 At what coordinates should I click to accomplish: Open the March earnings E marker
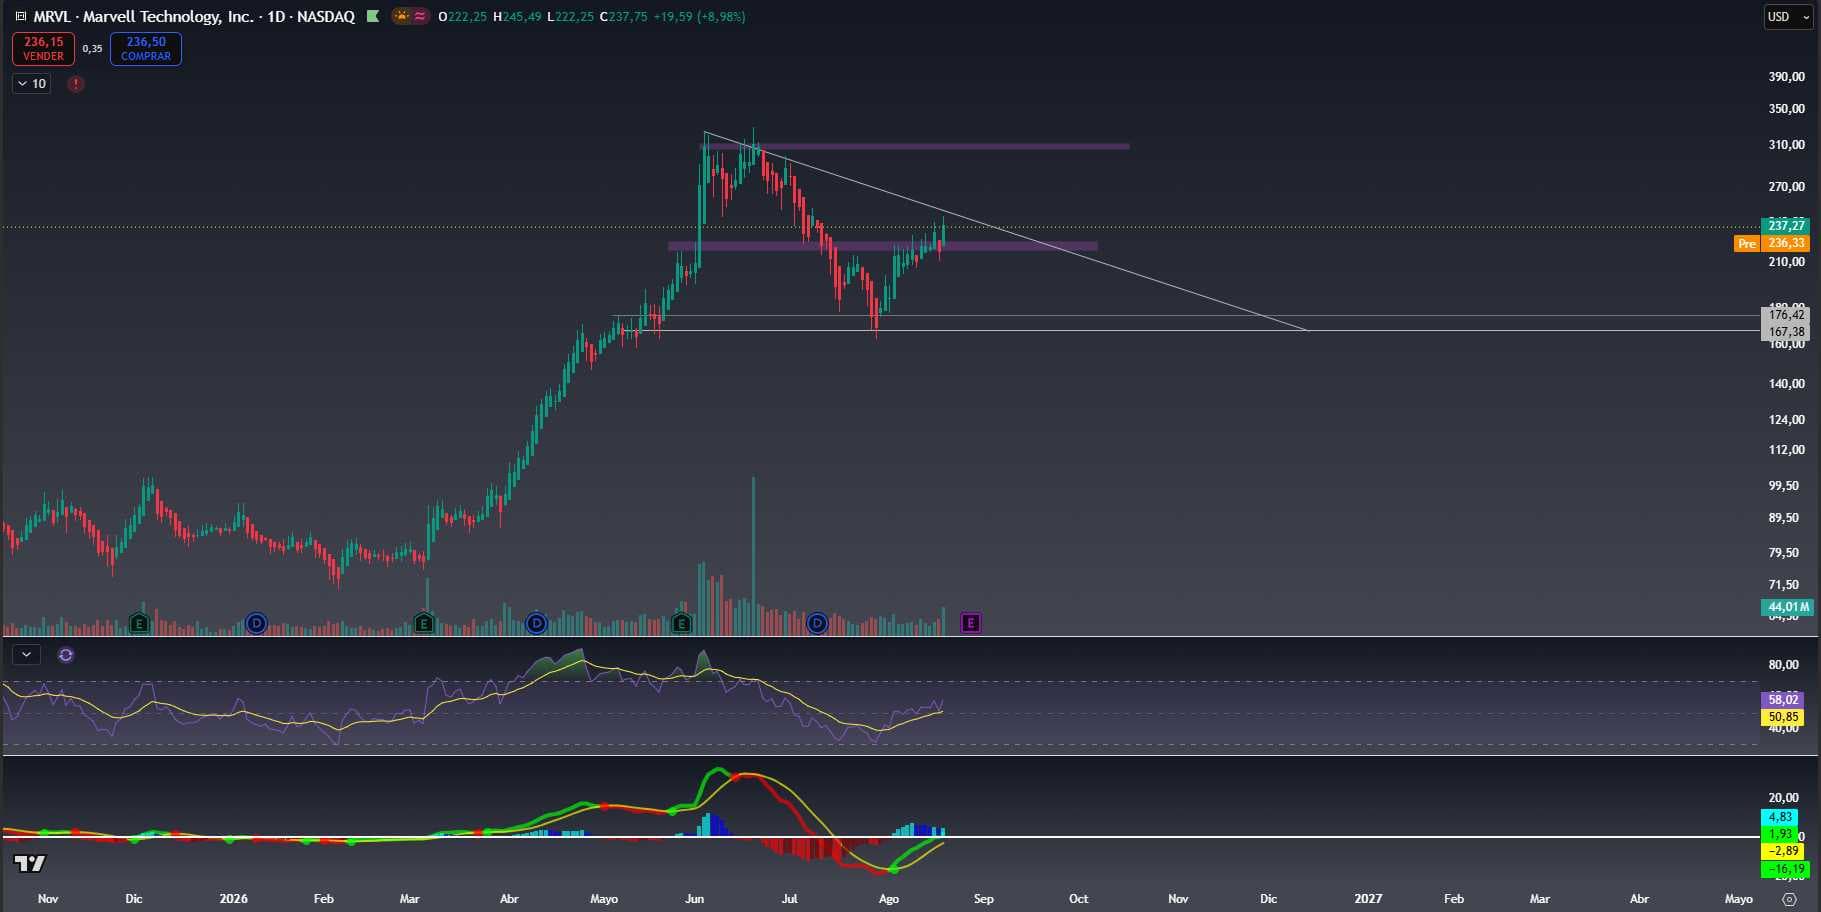(423, 624)
